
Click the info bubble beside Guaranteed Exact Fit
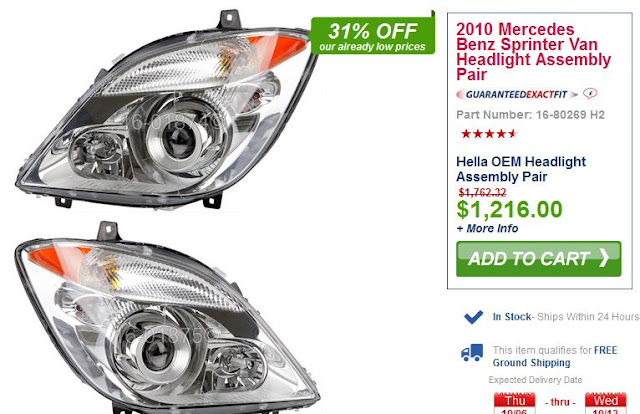click(590, 93)
